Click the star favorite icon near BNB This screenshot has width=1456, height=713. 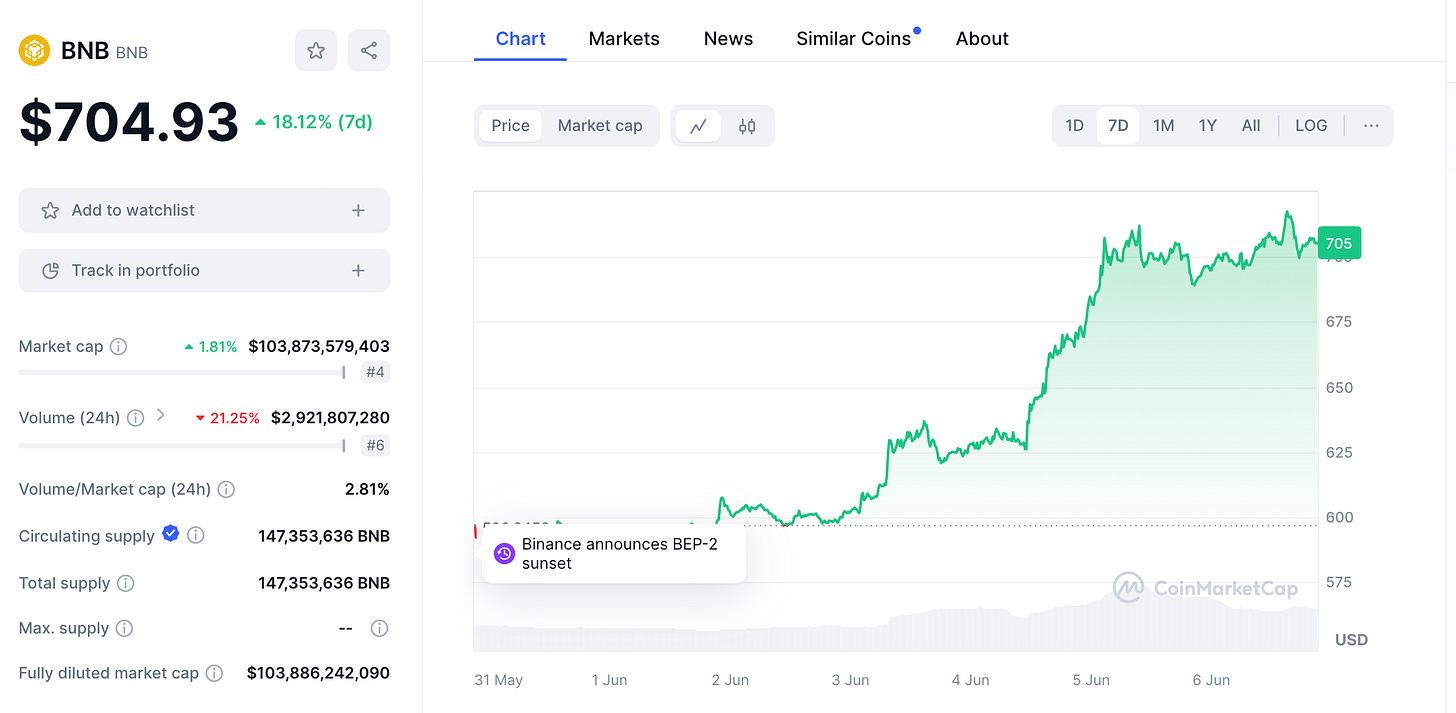pyautogui.click(x=316, y=50)
